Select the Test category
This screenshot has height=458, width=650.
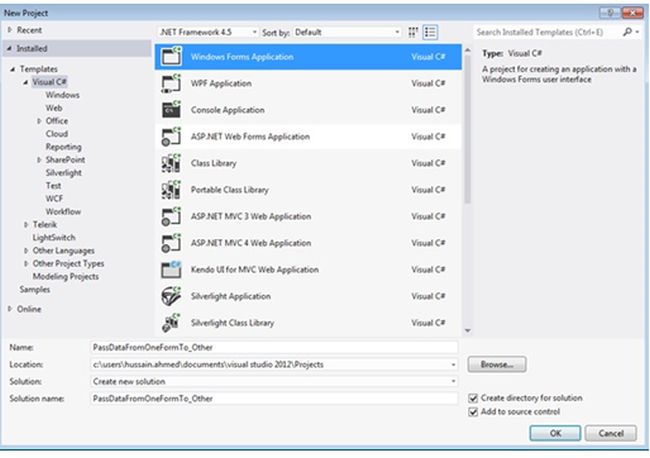53,186
